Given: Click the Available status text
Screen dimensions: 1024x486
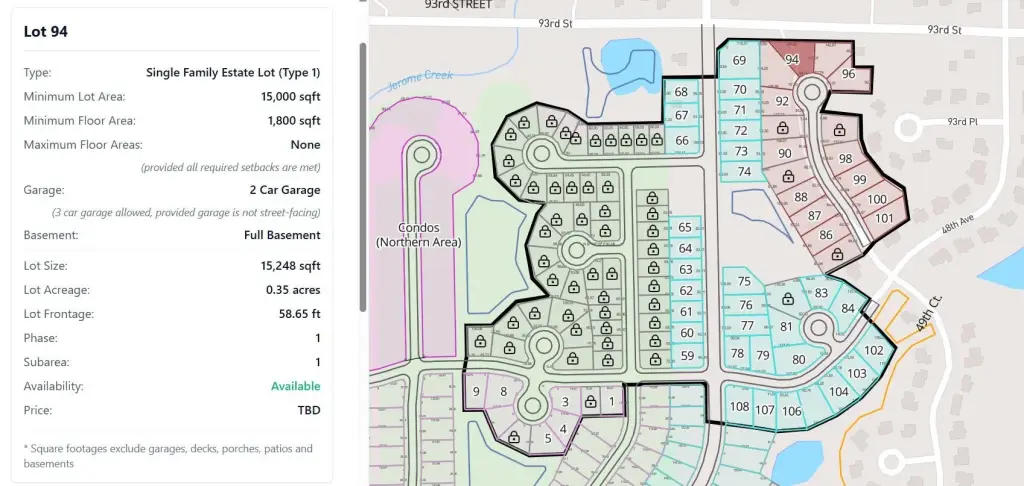Looking at the screenshot, I should [295, 386].
